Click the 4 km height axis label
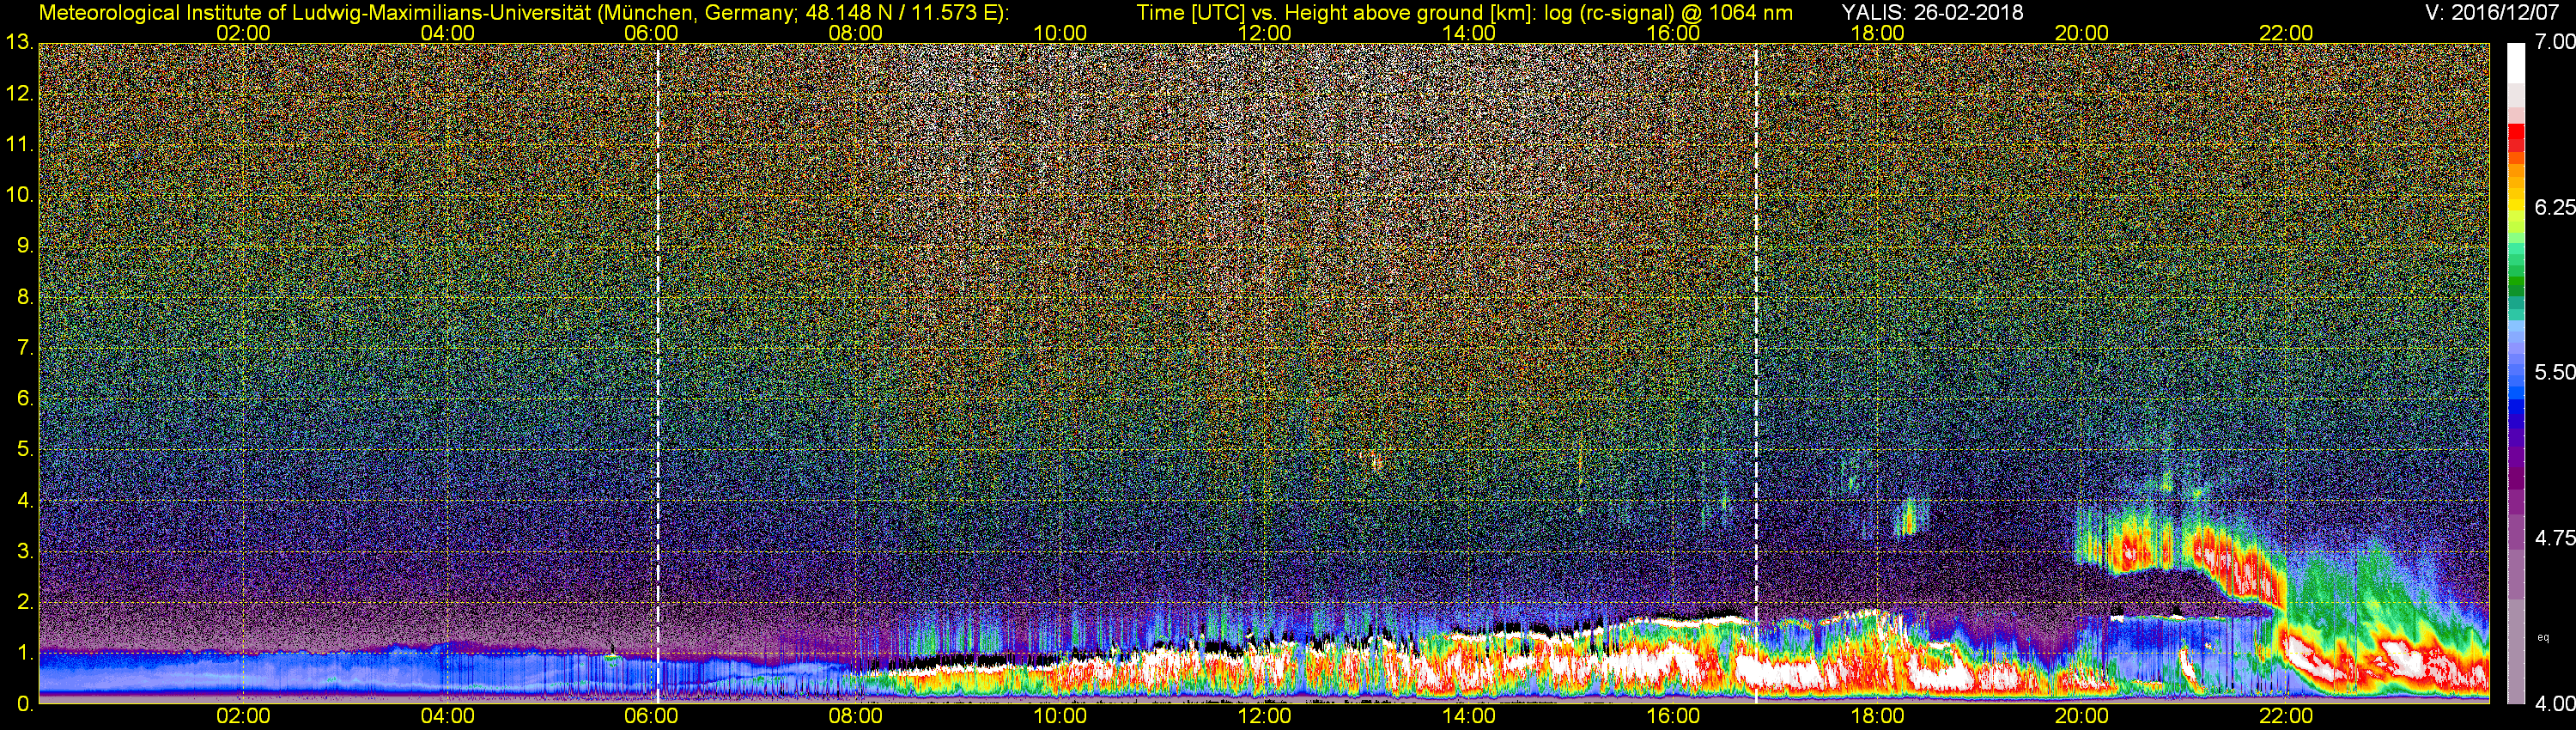The width and height of the screenshot is (2576, 730). (25, 500)
